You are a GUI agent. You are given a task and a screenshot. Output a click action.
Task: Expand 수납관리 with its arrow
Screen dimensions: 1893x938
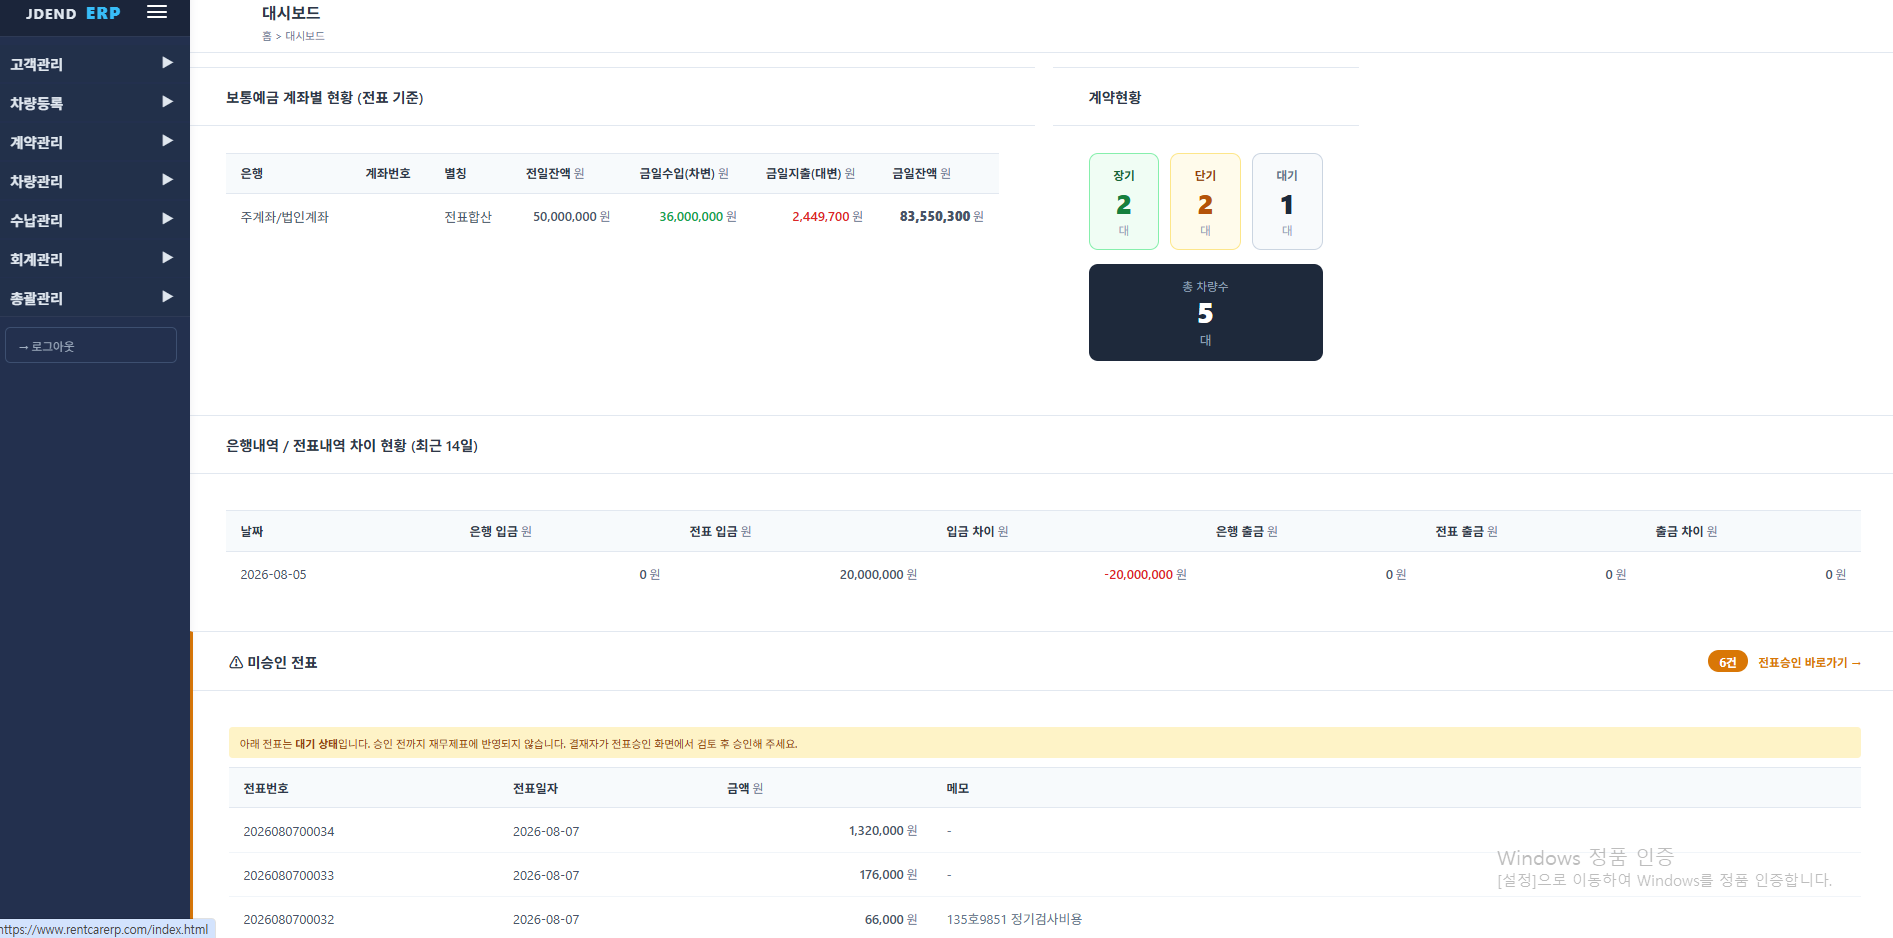tap(167, 219)
